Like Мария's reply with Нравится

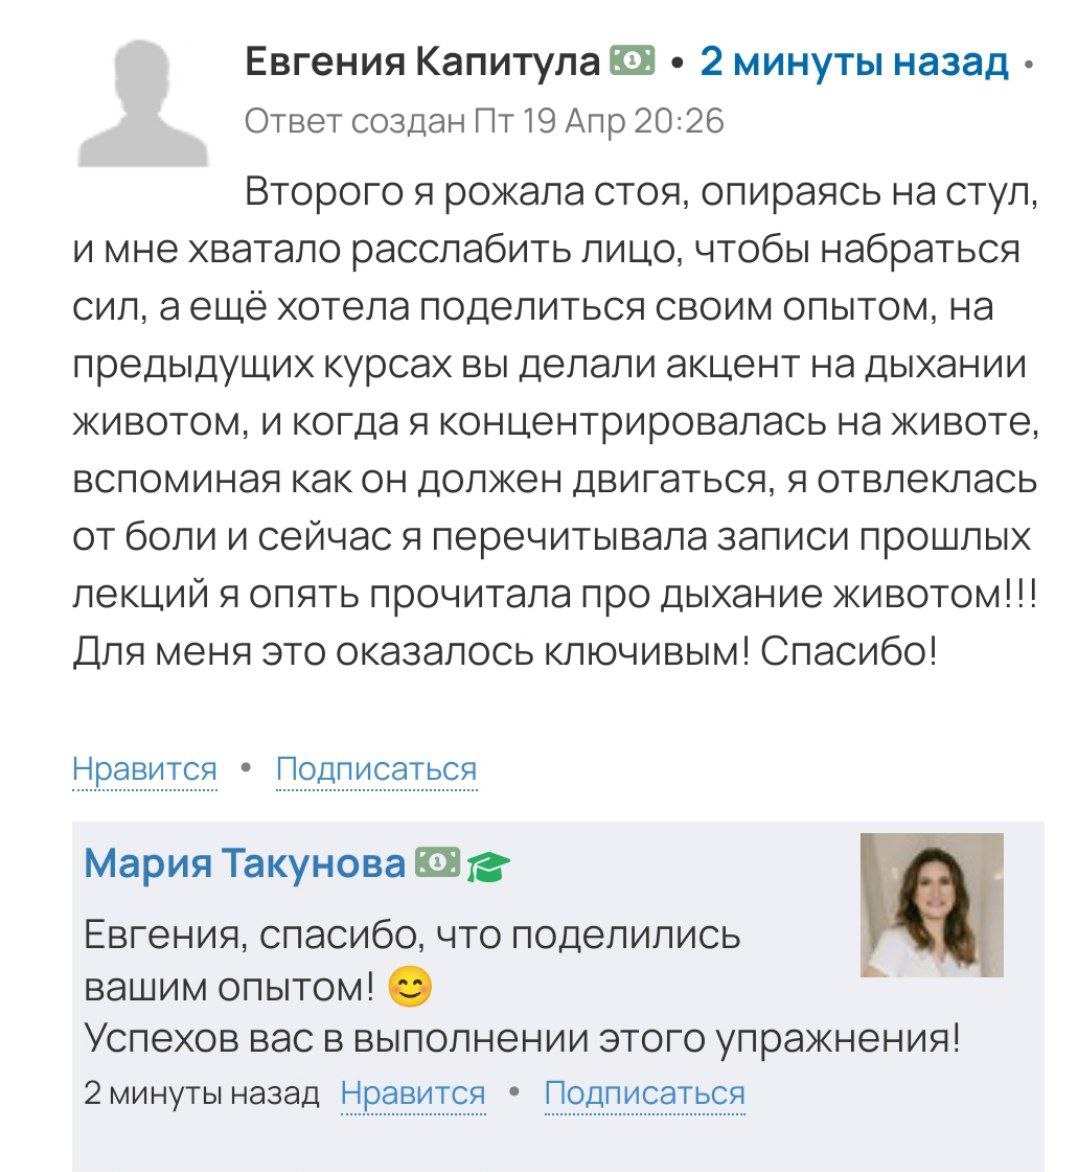[x=413, y=1093]
